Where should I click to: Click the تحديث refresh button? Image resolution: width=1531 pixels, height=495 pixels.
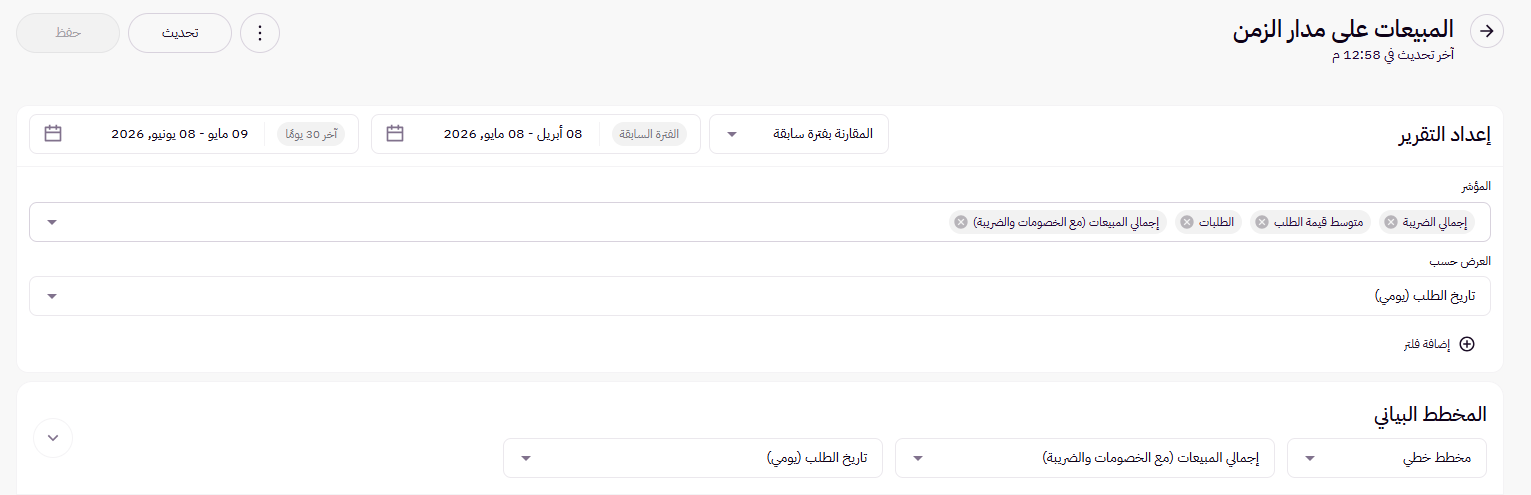click(x=180, y=33)
